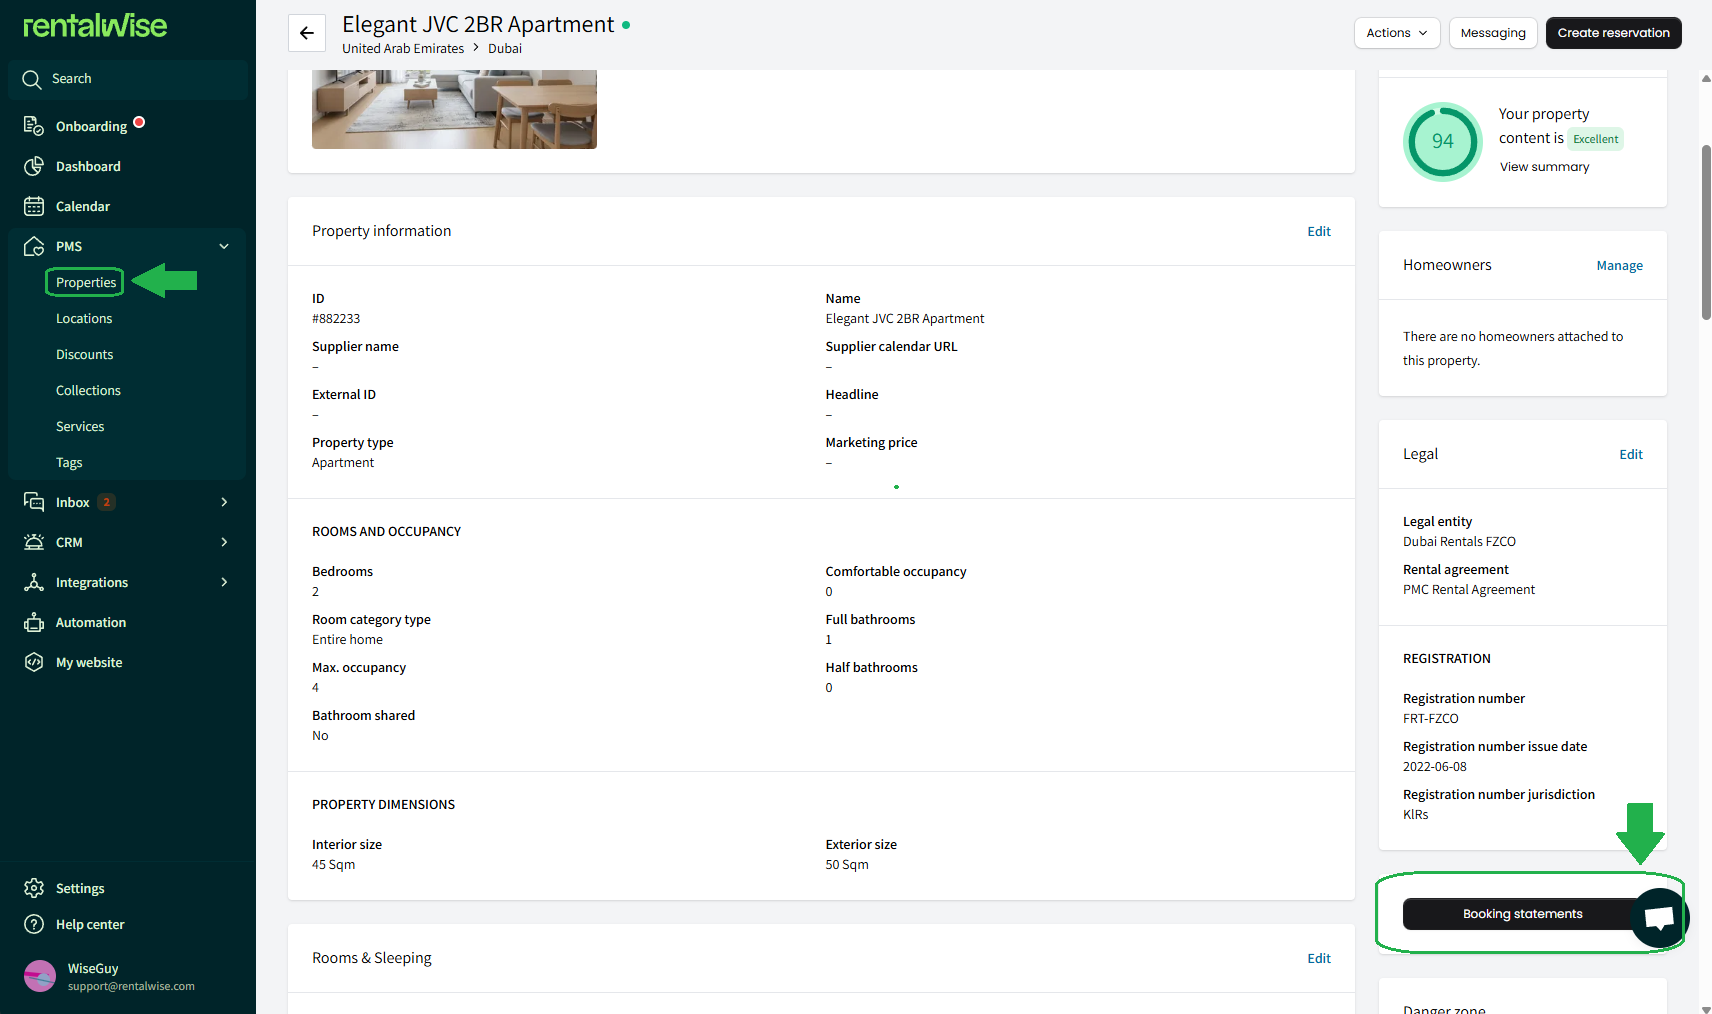
Task: Click the Automation robot icon
Action: 34,622
